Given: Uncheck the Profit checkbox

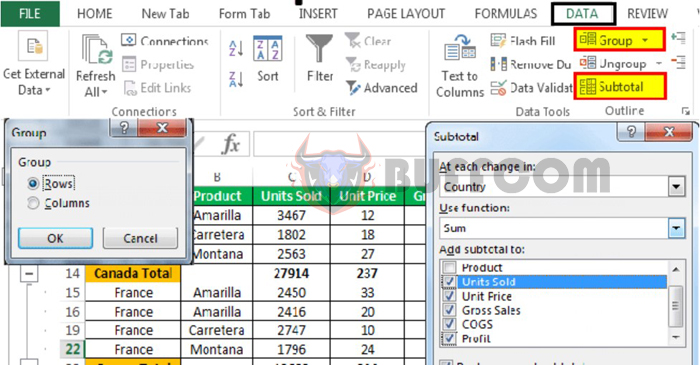Looking at the screenshot, I should 449,339.
